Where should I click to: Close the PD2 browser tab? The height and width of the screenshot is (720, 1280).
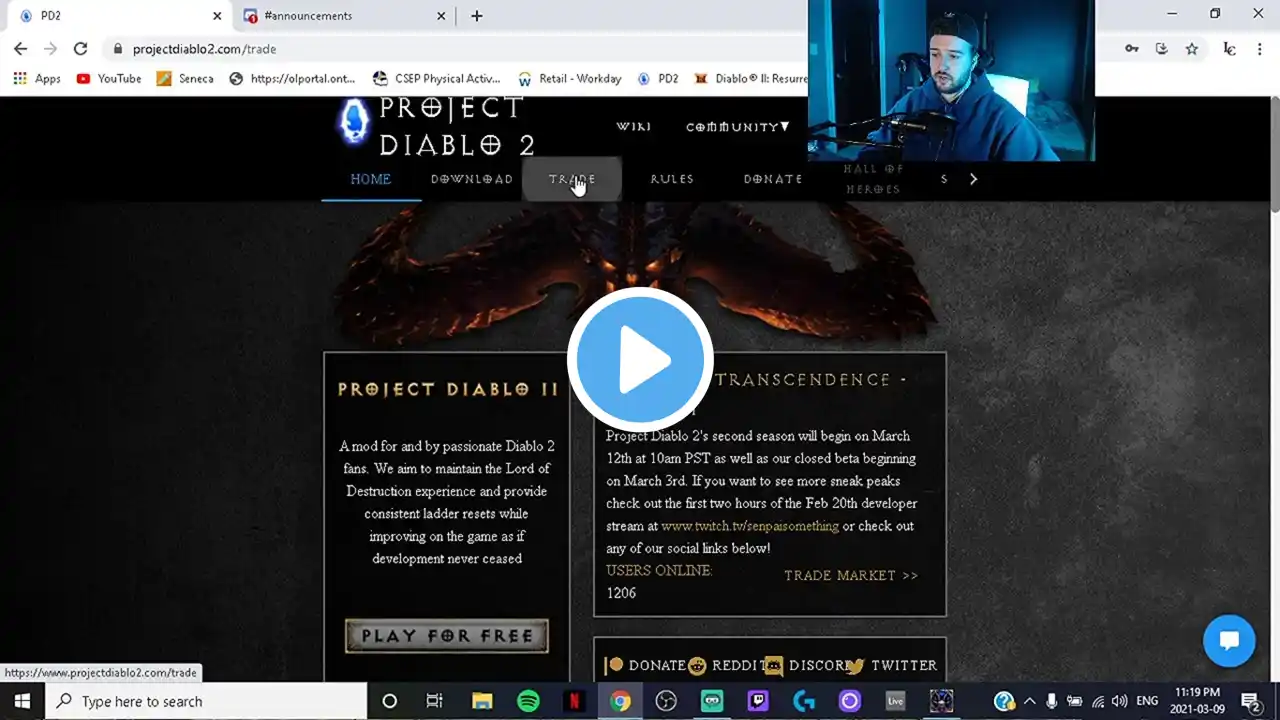[216, 16]
